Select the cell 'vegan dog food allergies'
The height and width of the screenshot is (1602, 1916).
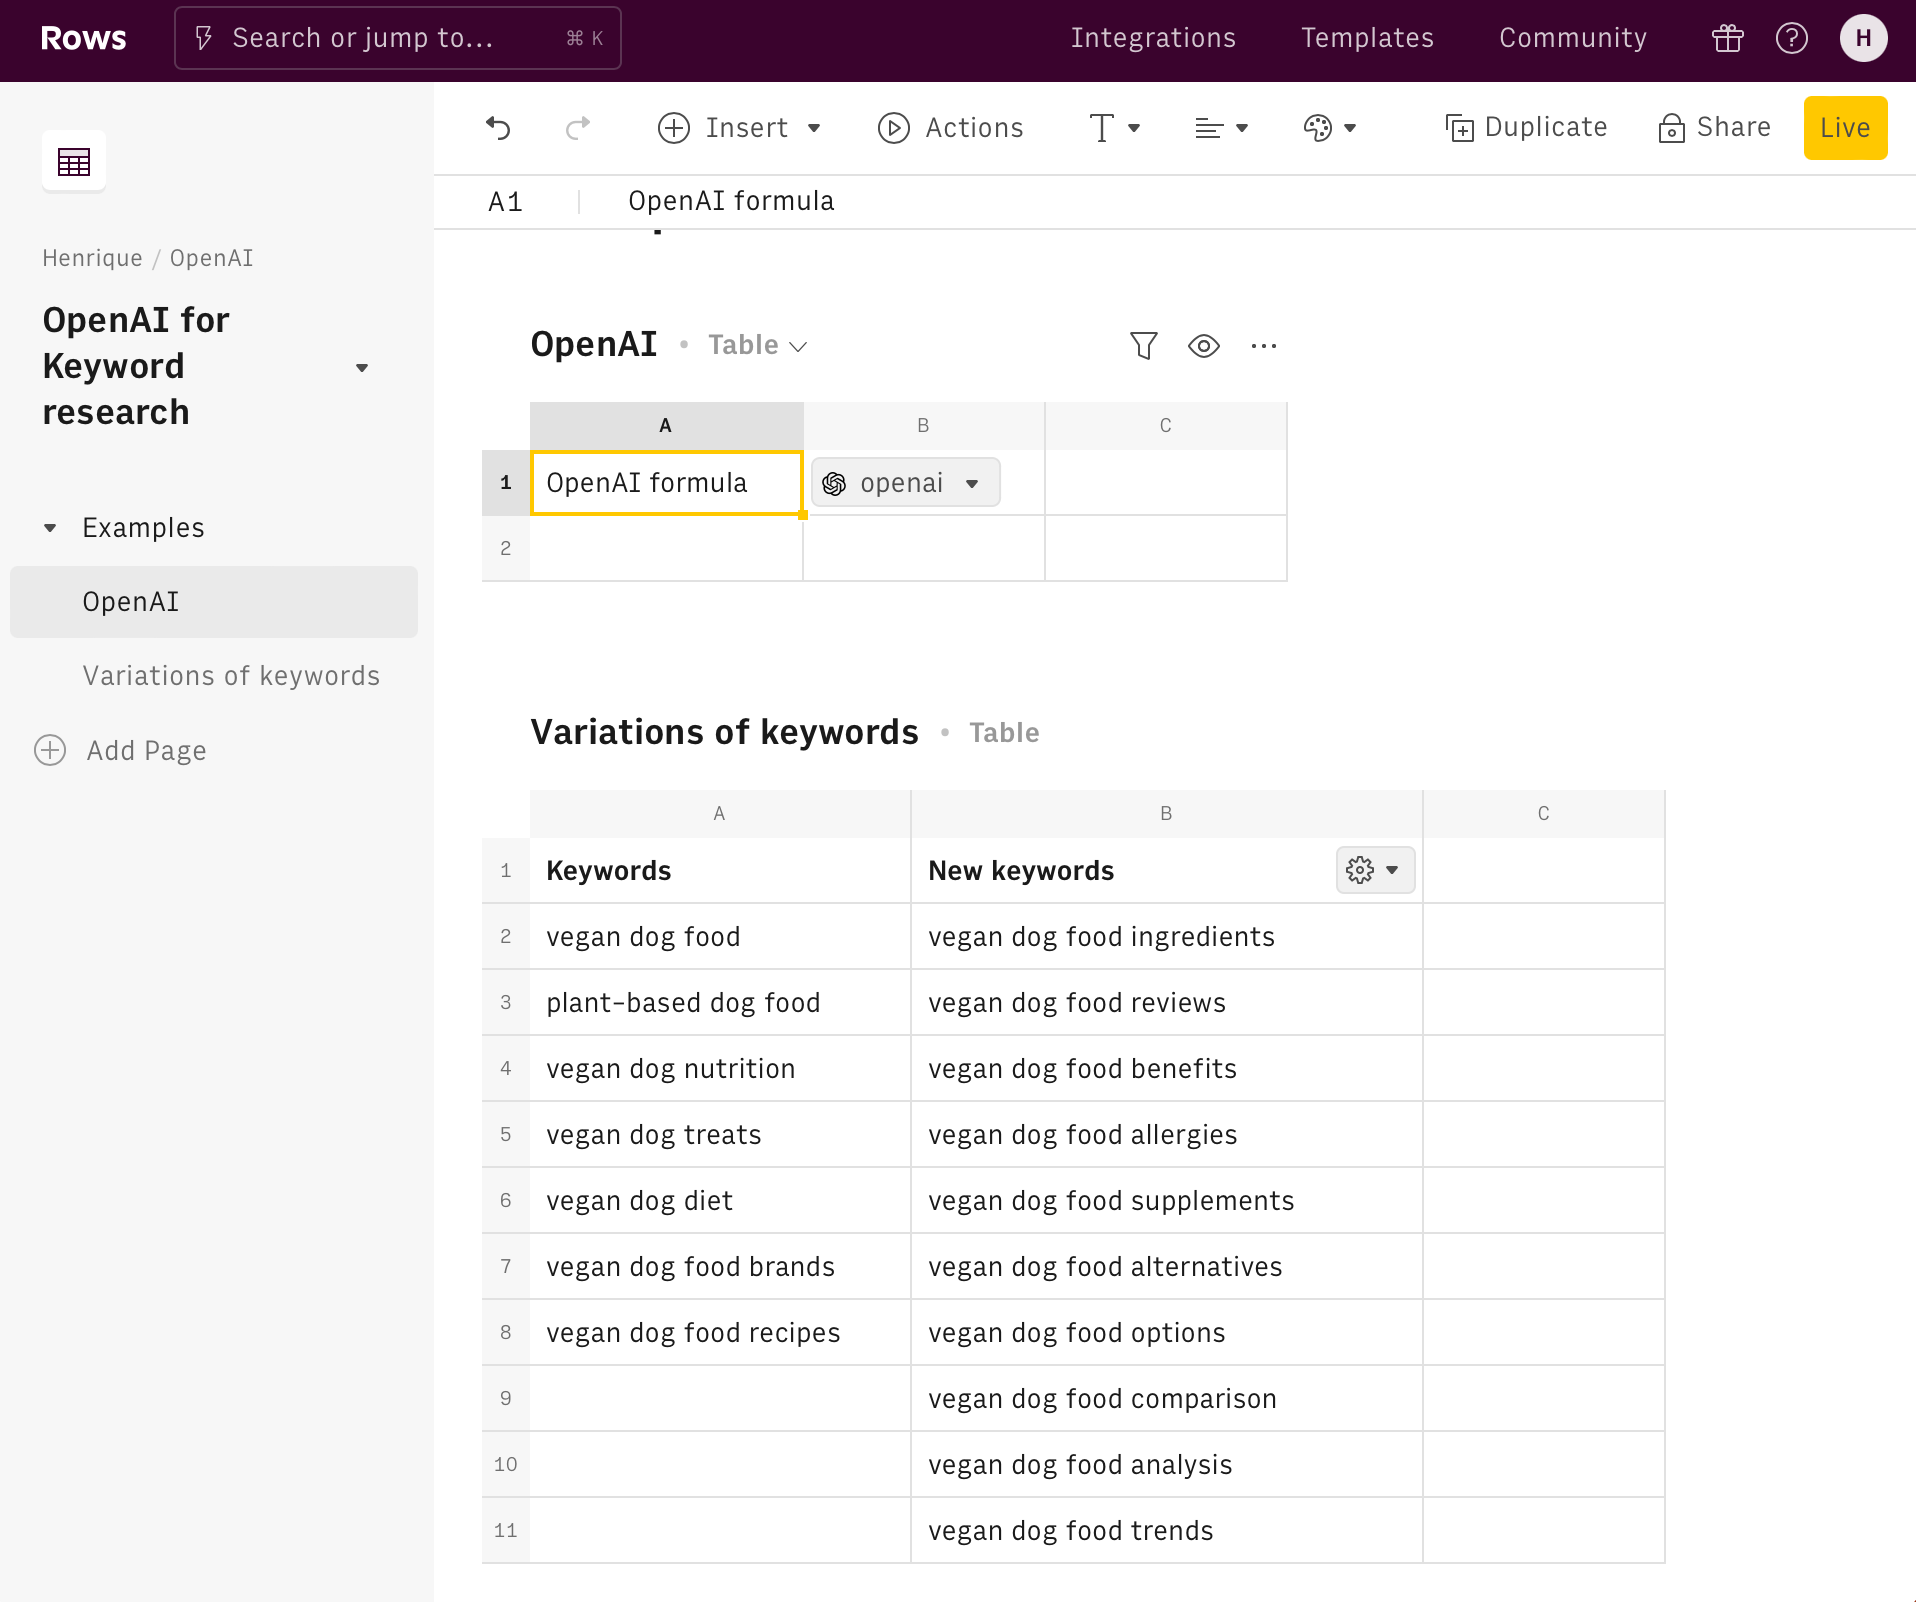click(1166, 1135)
